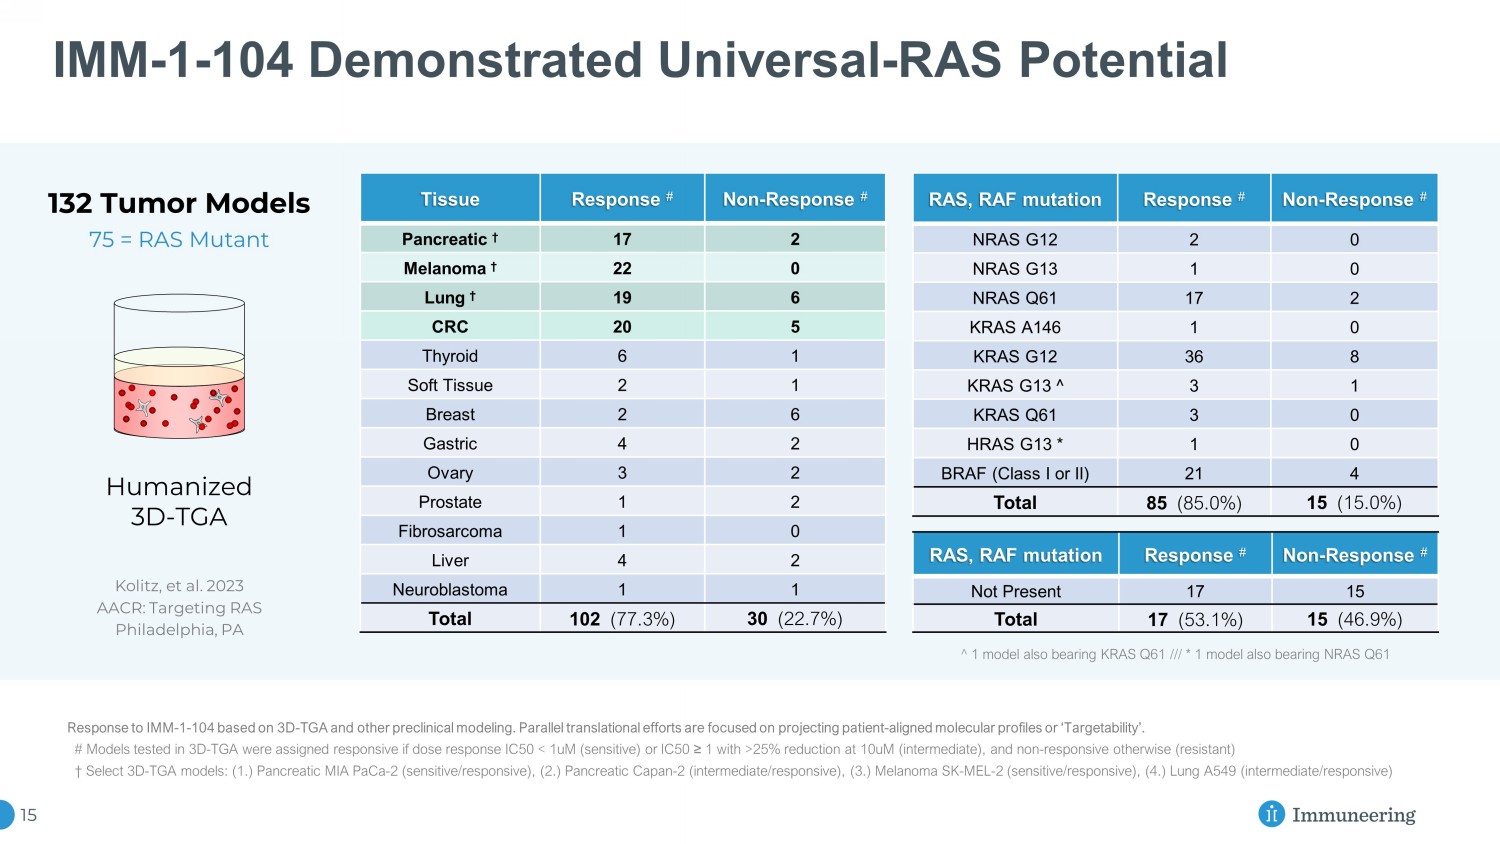
Task: Click the 85 (85.0%) total response cell
Action: pyautogui.click(x=1194, y=503)
